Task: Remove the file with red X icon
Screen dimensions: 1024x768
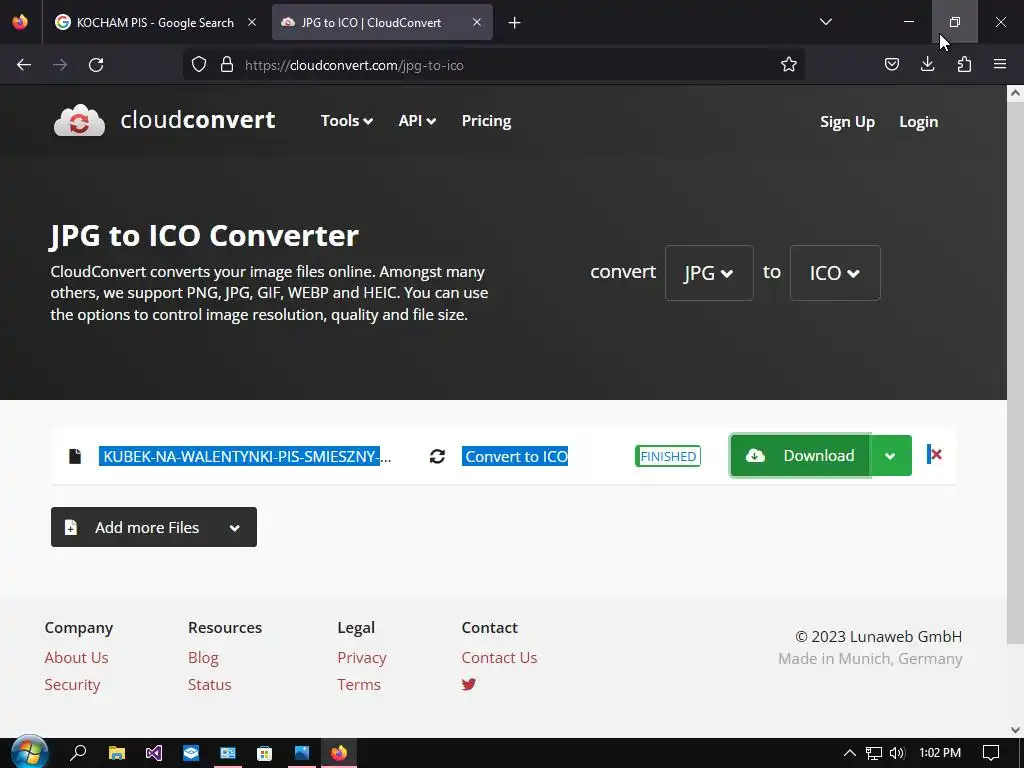Action: [935, 454]
